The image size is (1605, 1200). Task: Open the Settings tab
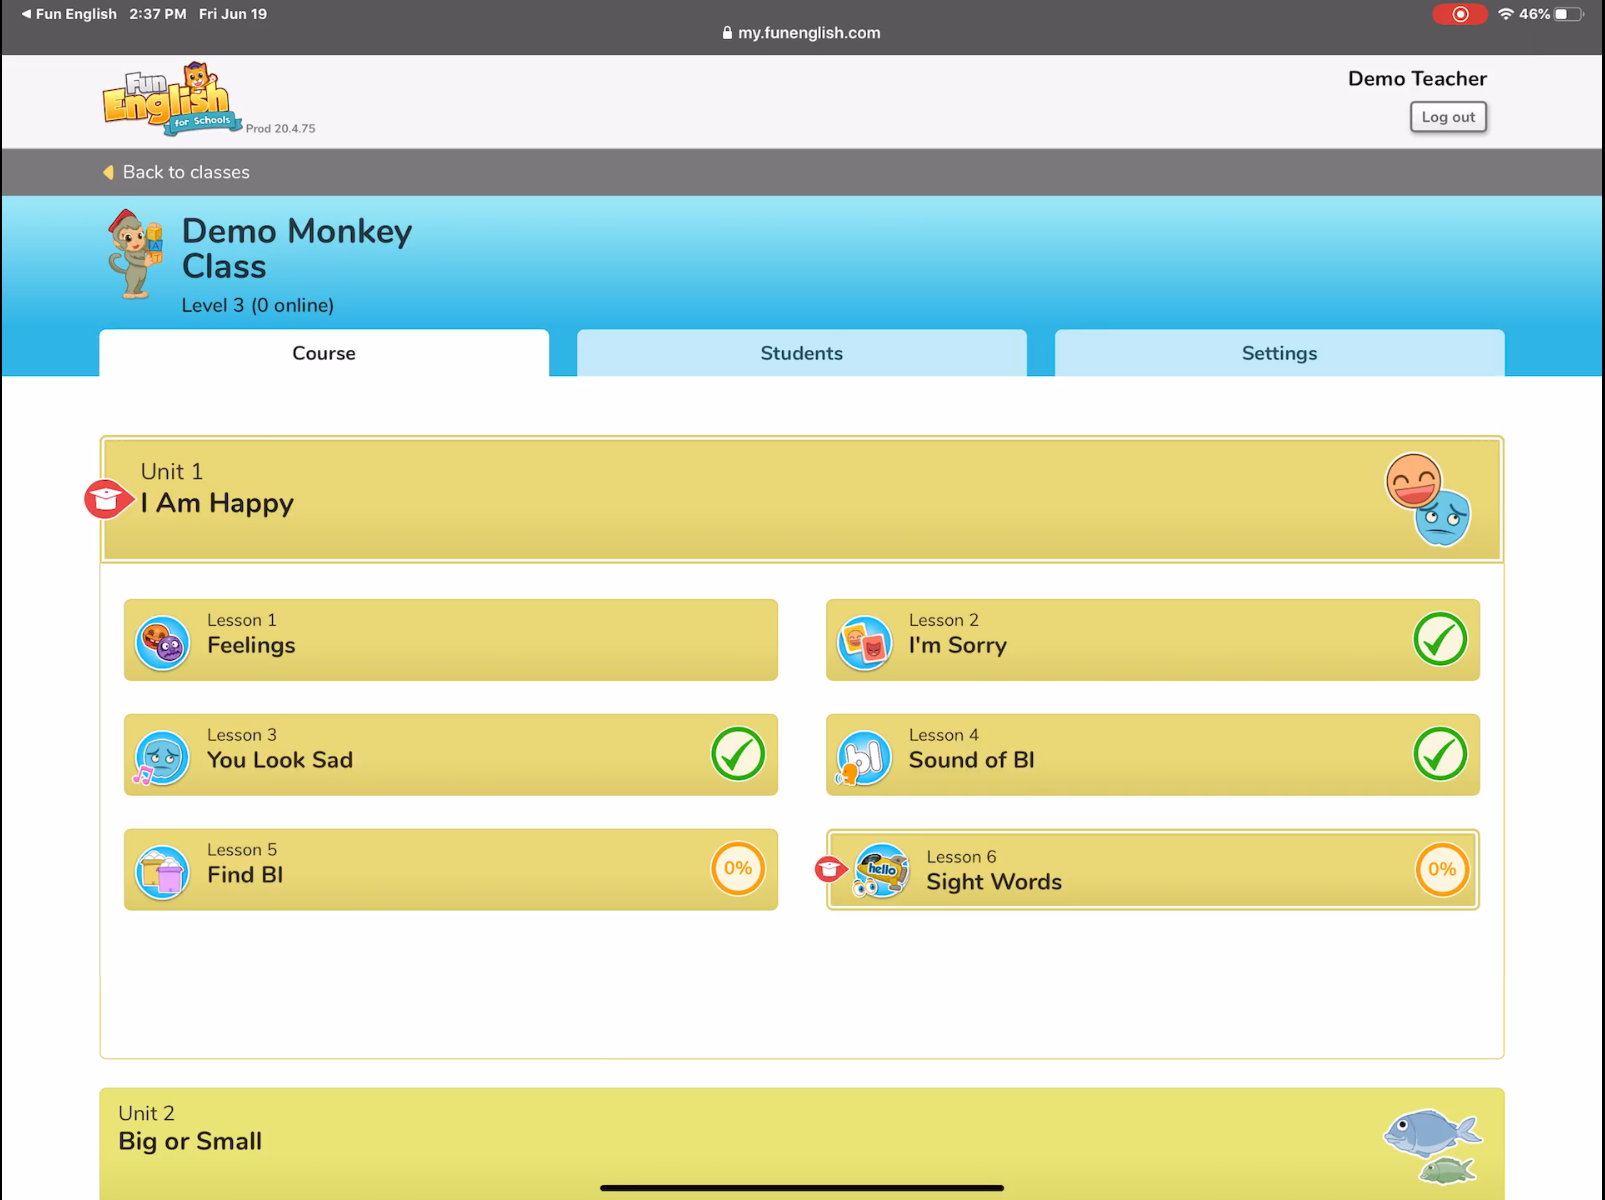pyautogui.click(x=1280, y=353)
